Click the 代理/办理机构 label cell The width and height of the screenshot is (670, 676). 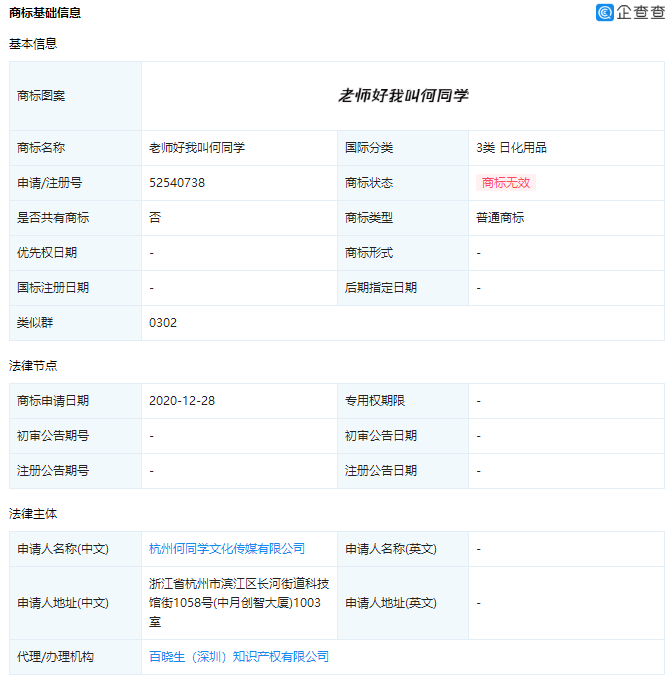pyautogui.click(x=75, y=657)
